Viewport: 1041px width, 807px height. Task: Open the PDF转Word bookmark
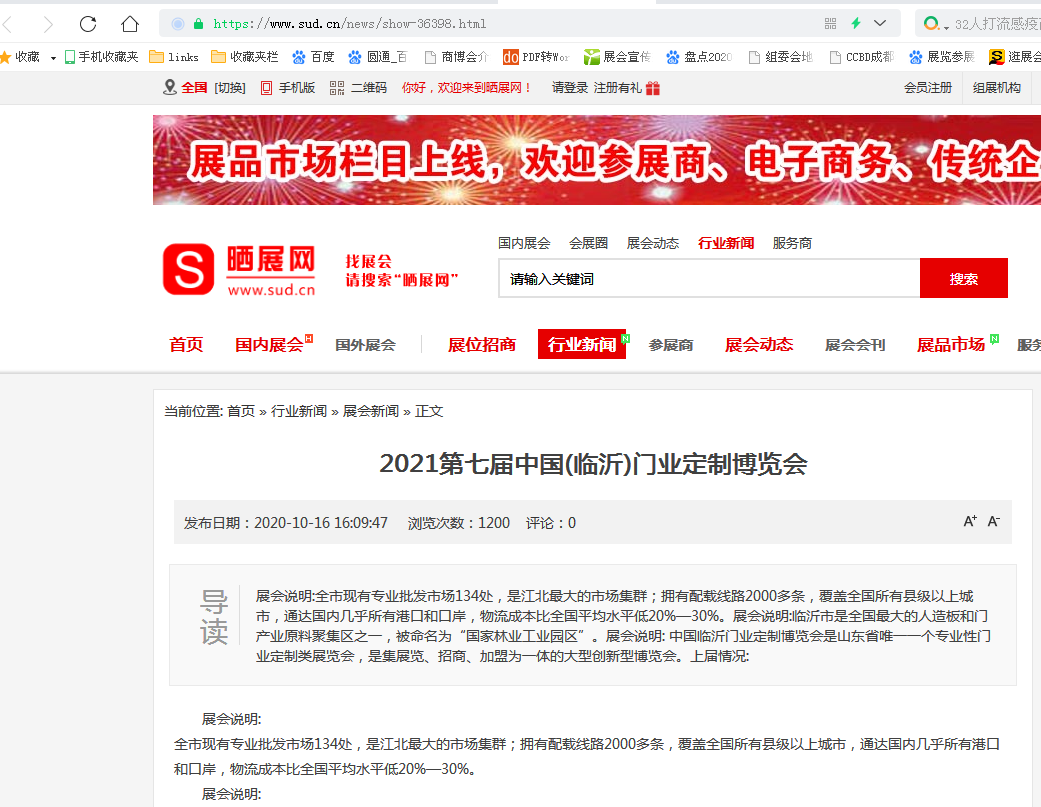pos(535,57)
